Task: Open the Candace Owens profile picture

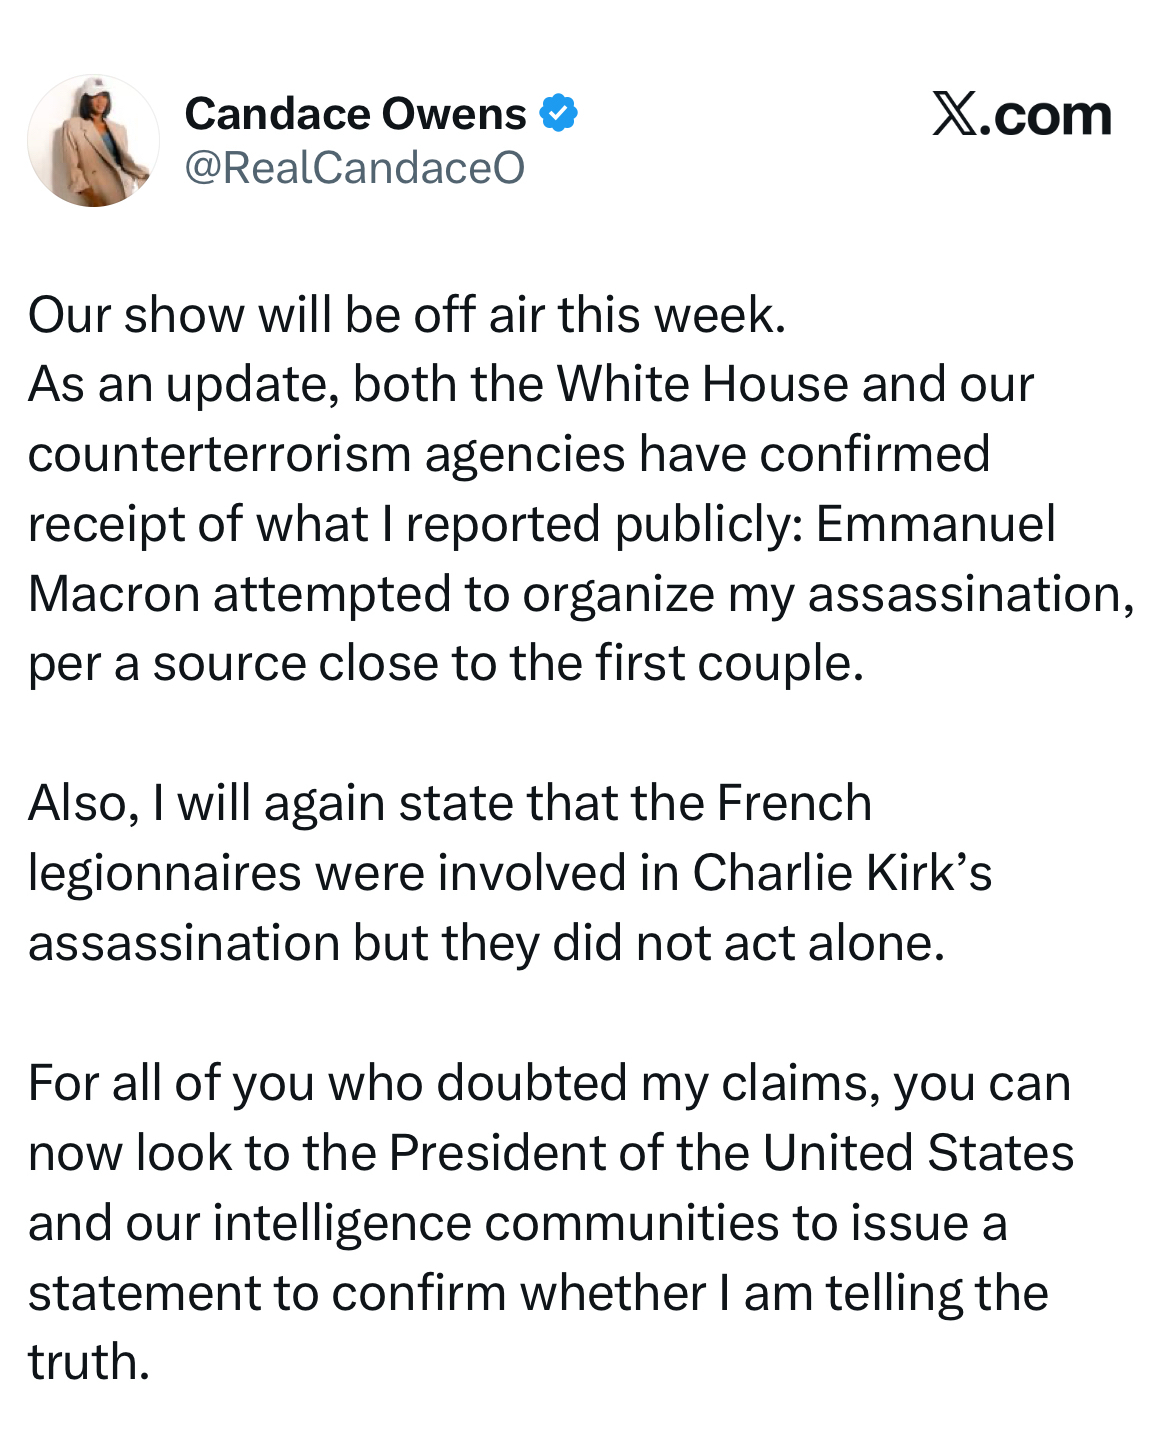Action: point(93,141)
